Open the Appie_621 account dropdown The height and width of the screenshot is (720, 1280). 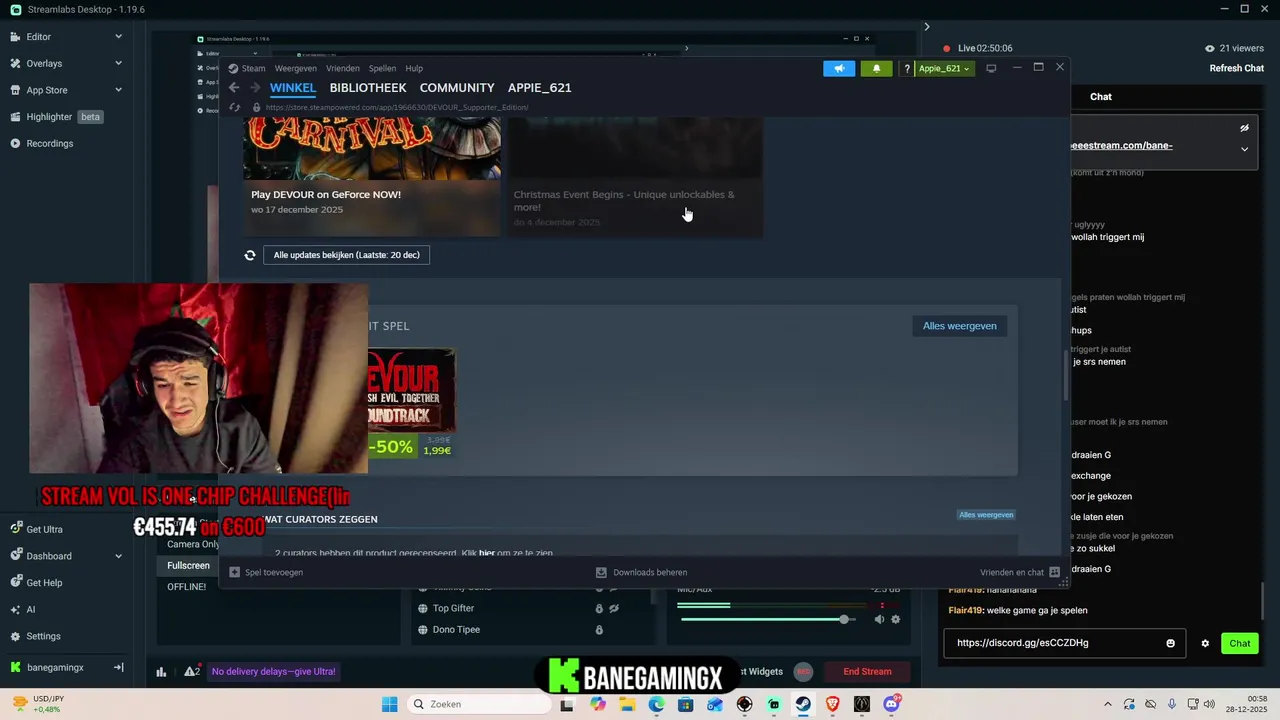click(x=944, y=68)
